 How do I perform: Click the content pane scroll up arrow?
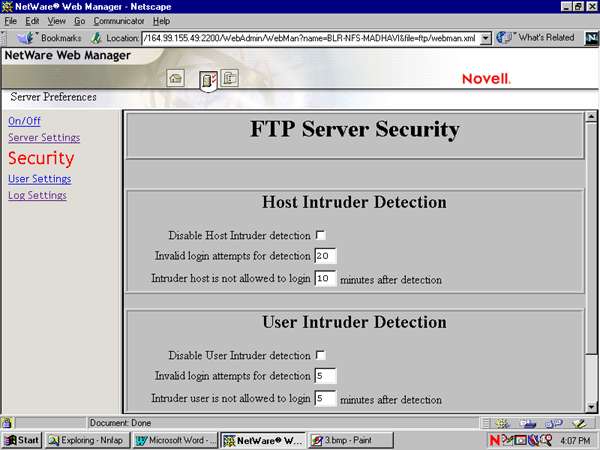pyautogui.click(x=592, y=116)
